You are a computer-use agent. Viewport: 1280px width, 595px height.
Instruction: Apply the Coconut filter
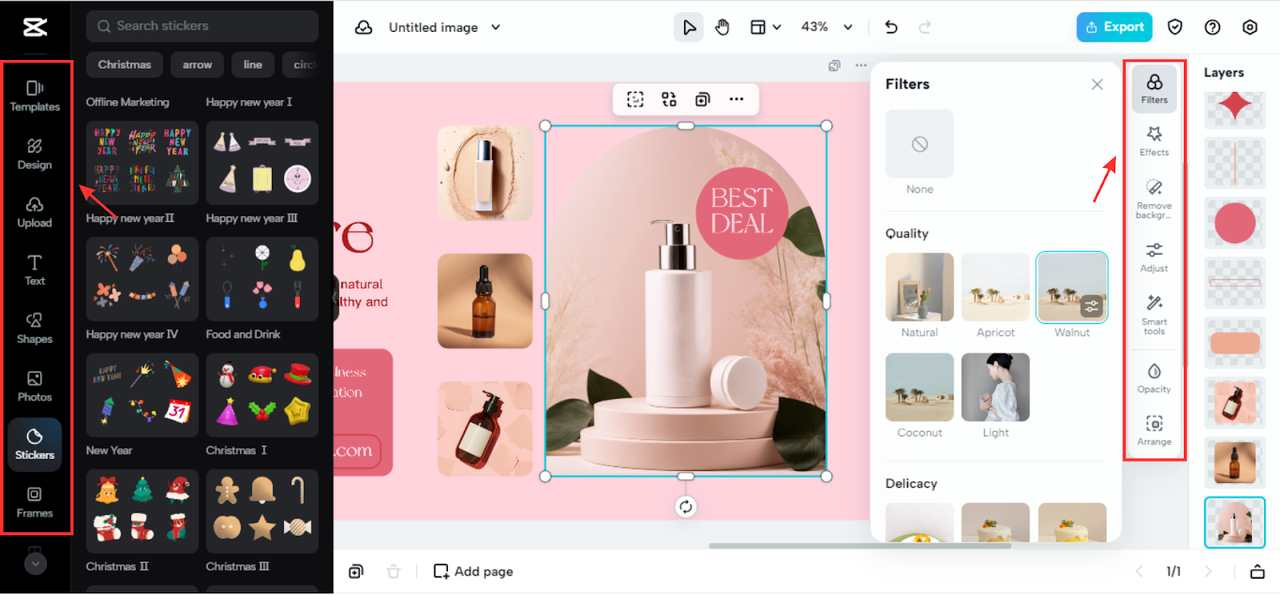tap(919, 387)
